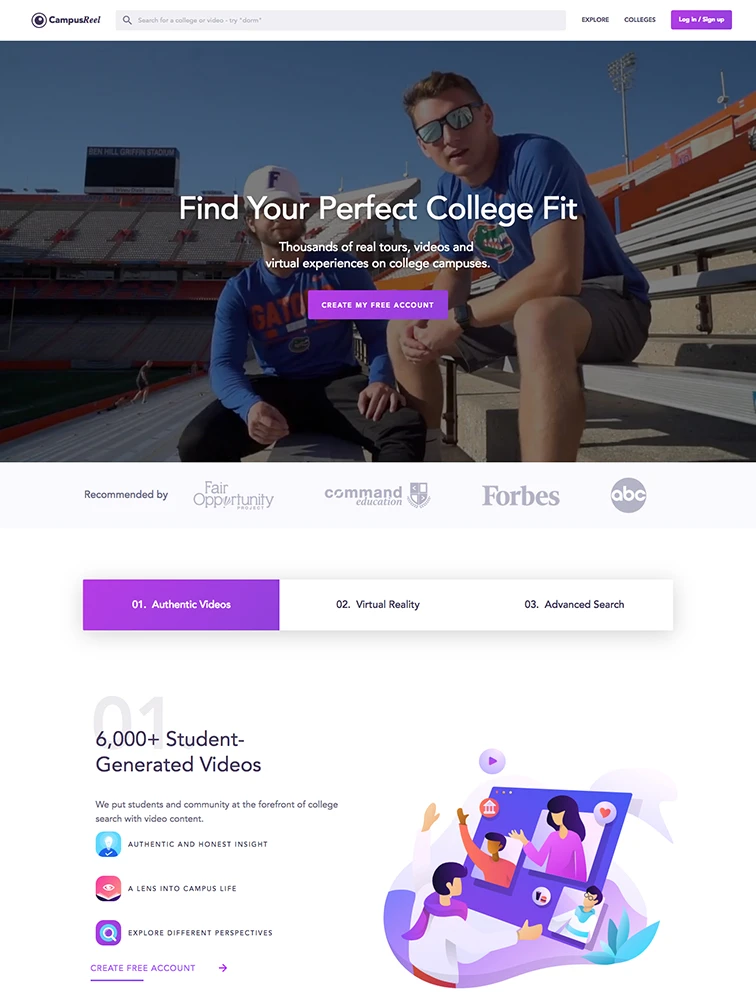This screenshot has height=1000, width=756.
Task: Open the 03. Advanced Search tab
Action: 574,605
